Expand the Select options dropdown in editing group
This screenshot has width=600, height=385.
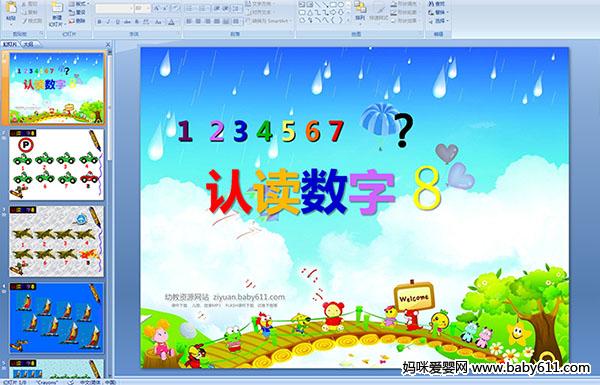438,21
